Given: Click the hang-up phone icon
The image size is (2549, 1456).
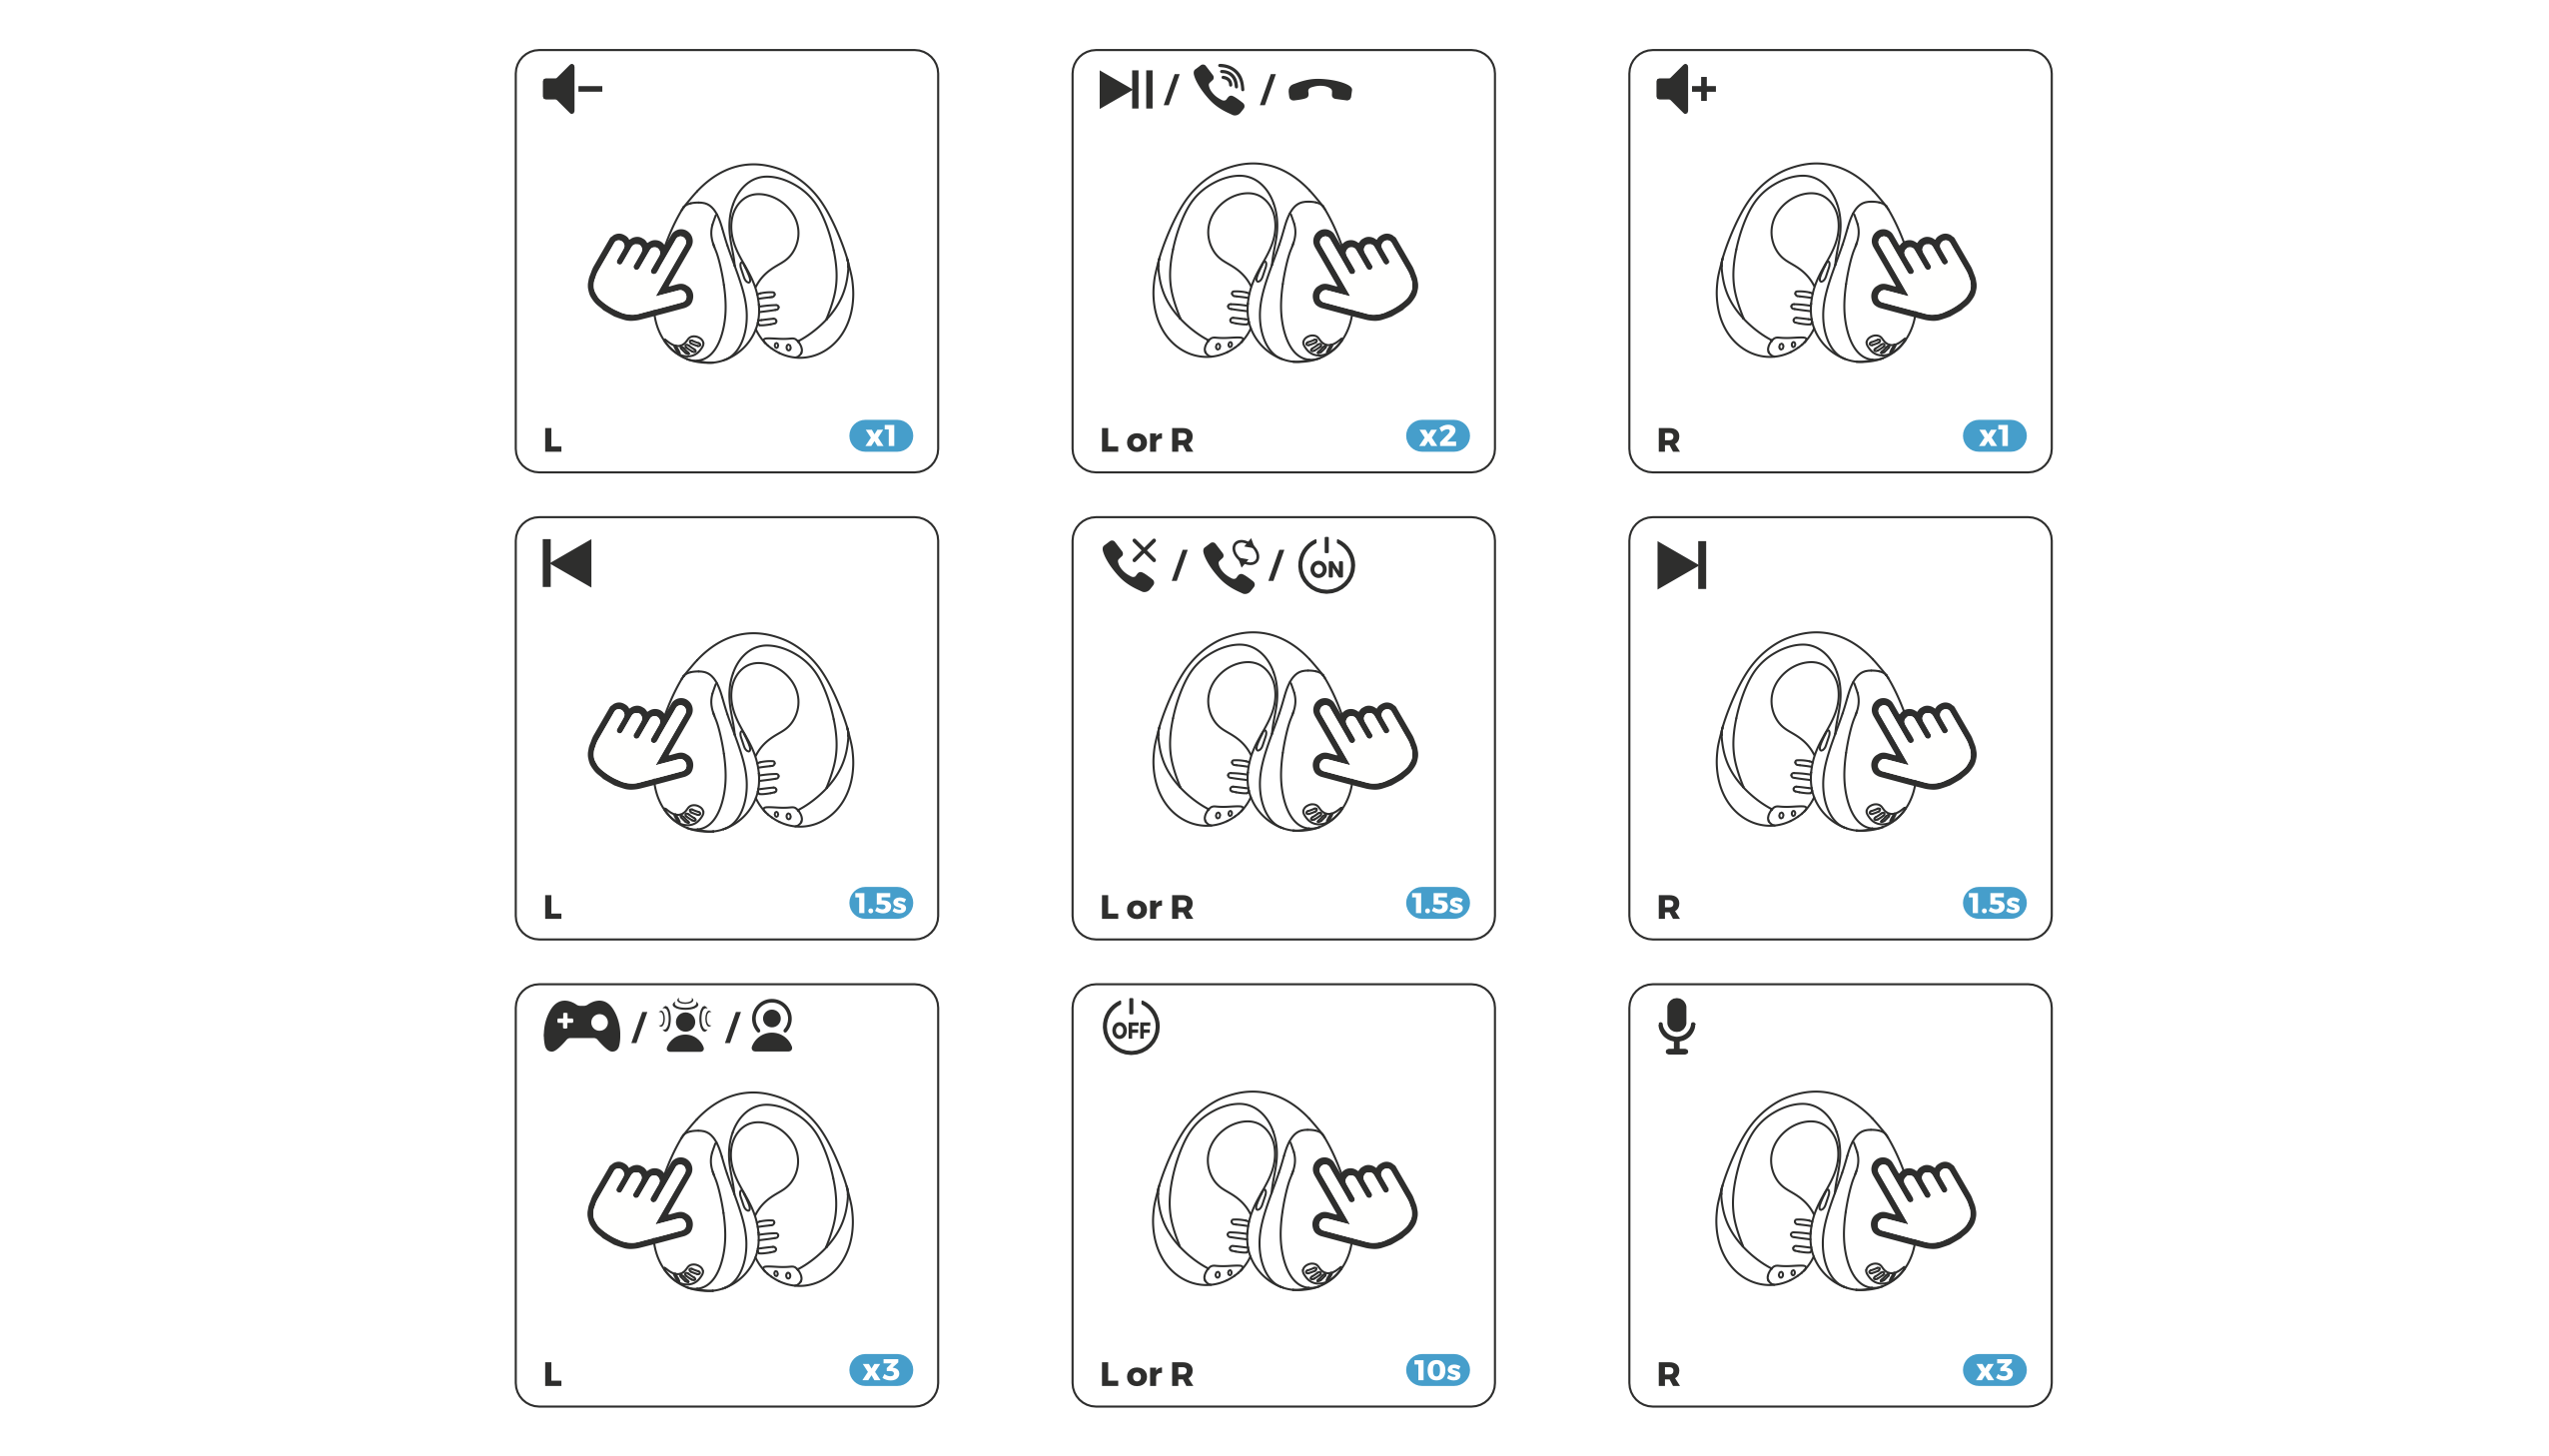Looking at the screenshot, I should click(x=1320, y=91).
